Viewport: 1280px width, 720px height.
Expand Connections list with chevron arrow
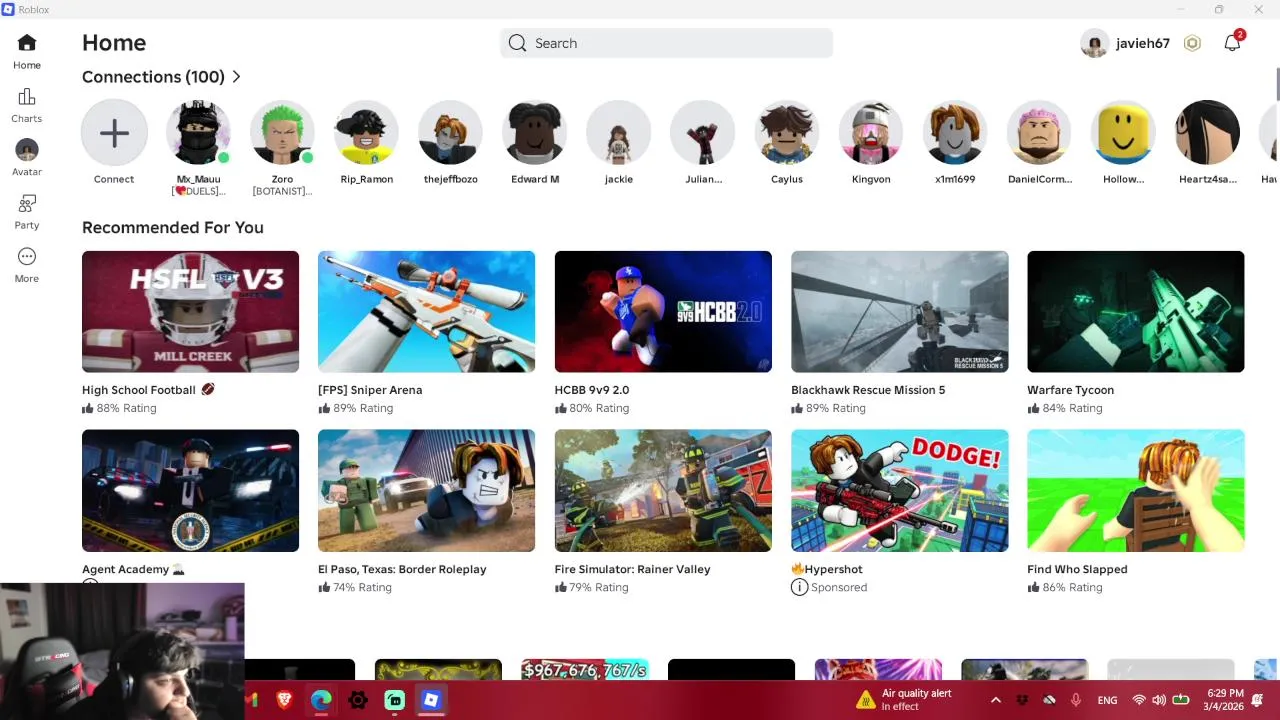(236, 77)
